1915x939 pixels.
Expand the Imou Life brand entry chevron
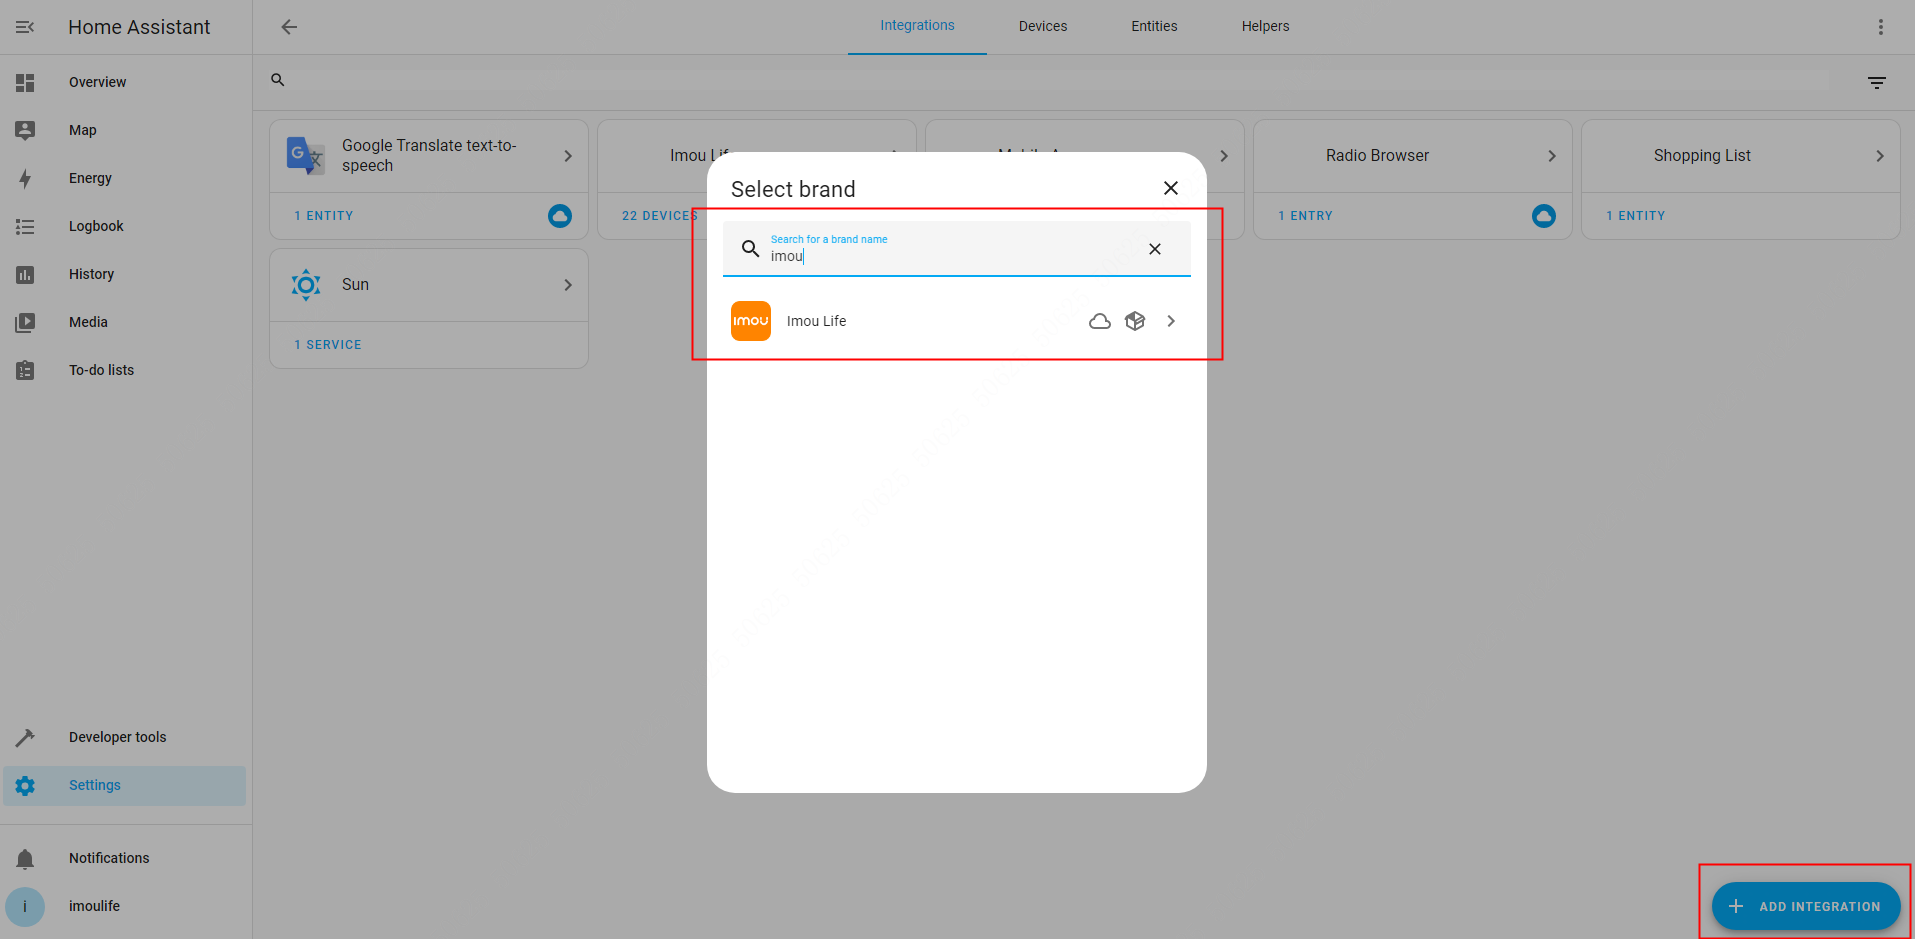tap(1171, 321)
